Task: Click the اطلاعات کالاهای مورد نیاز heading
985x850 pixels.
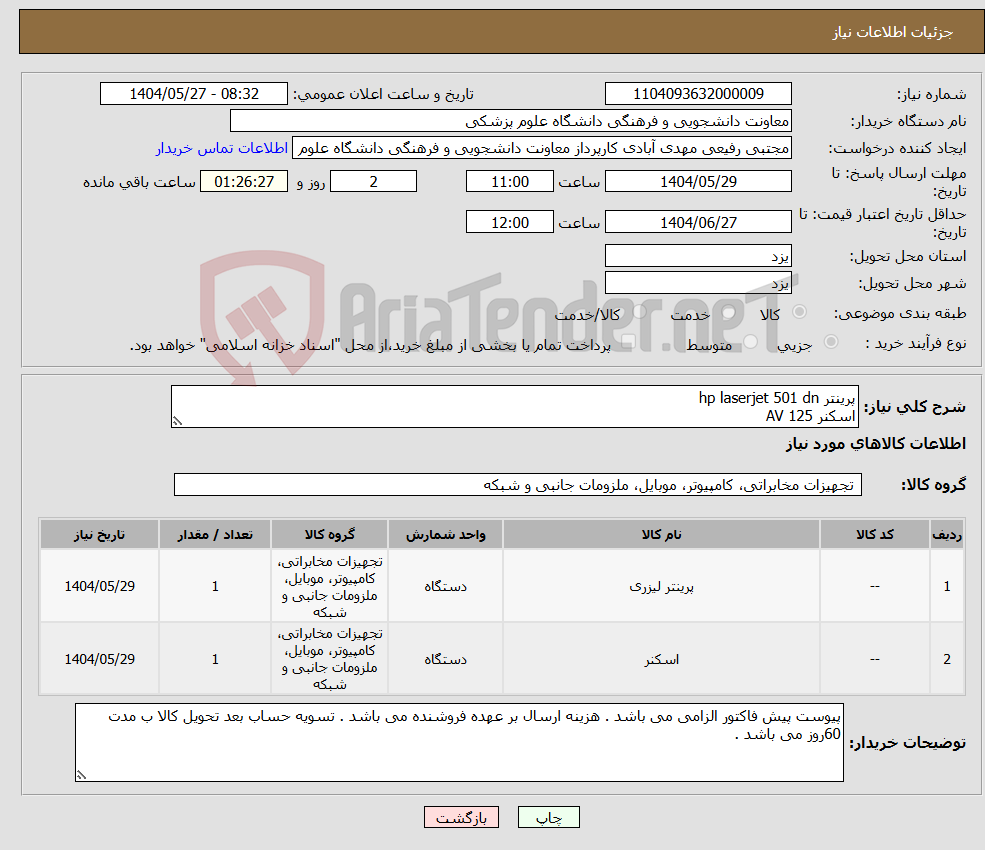Action: 875,444
